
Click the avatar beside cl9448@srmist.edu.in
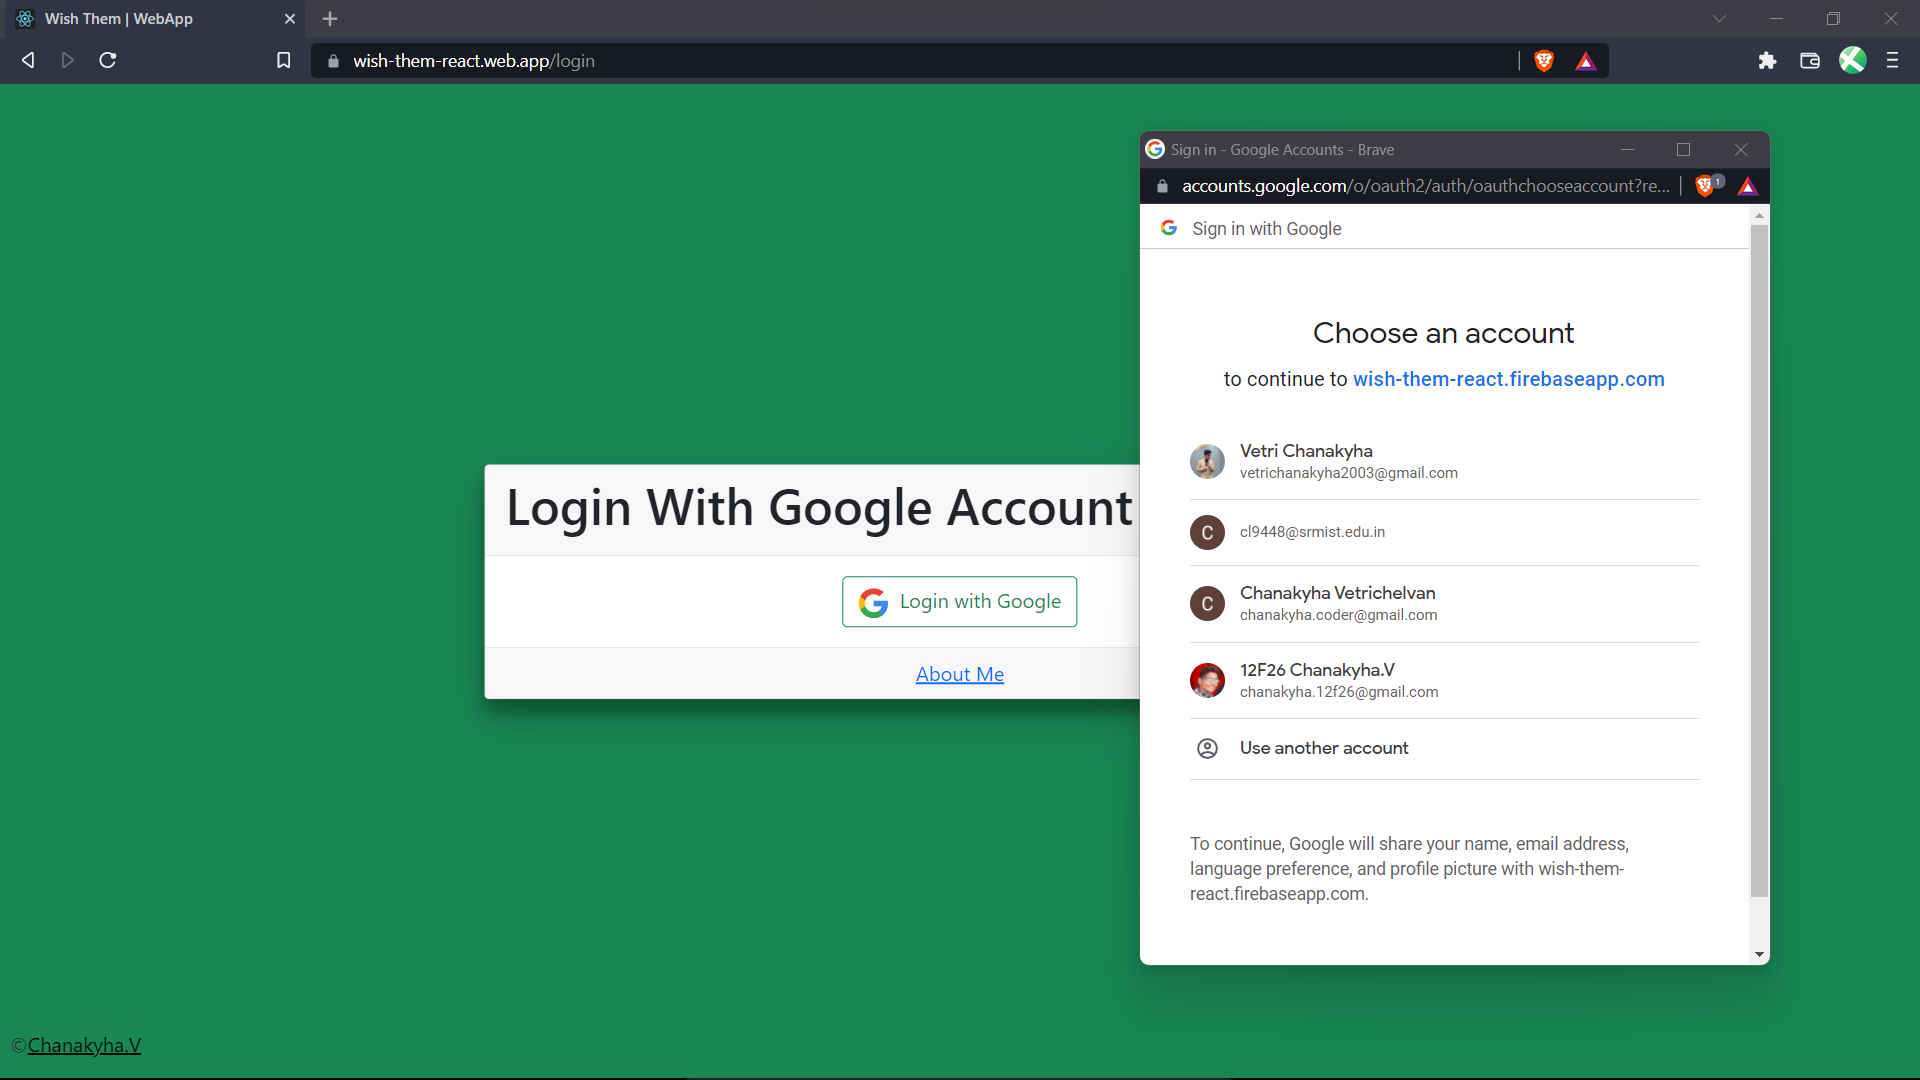click(1207, 532)
